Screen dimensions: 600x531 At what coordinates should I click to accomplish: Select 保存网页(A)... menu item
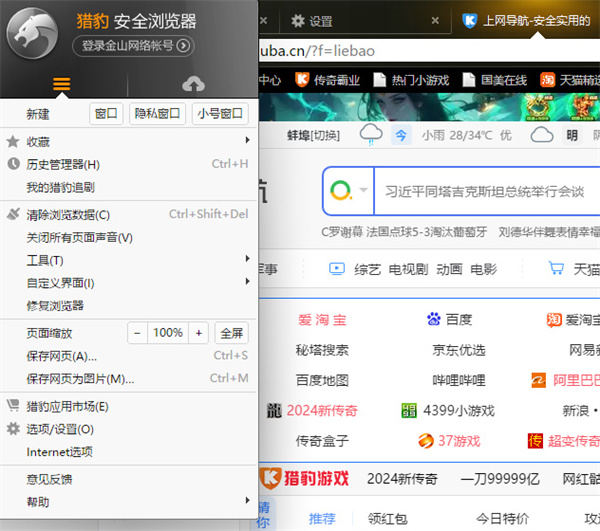point(129,356)
